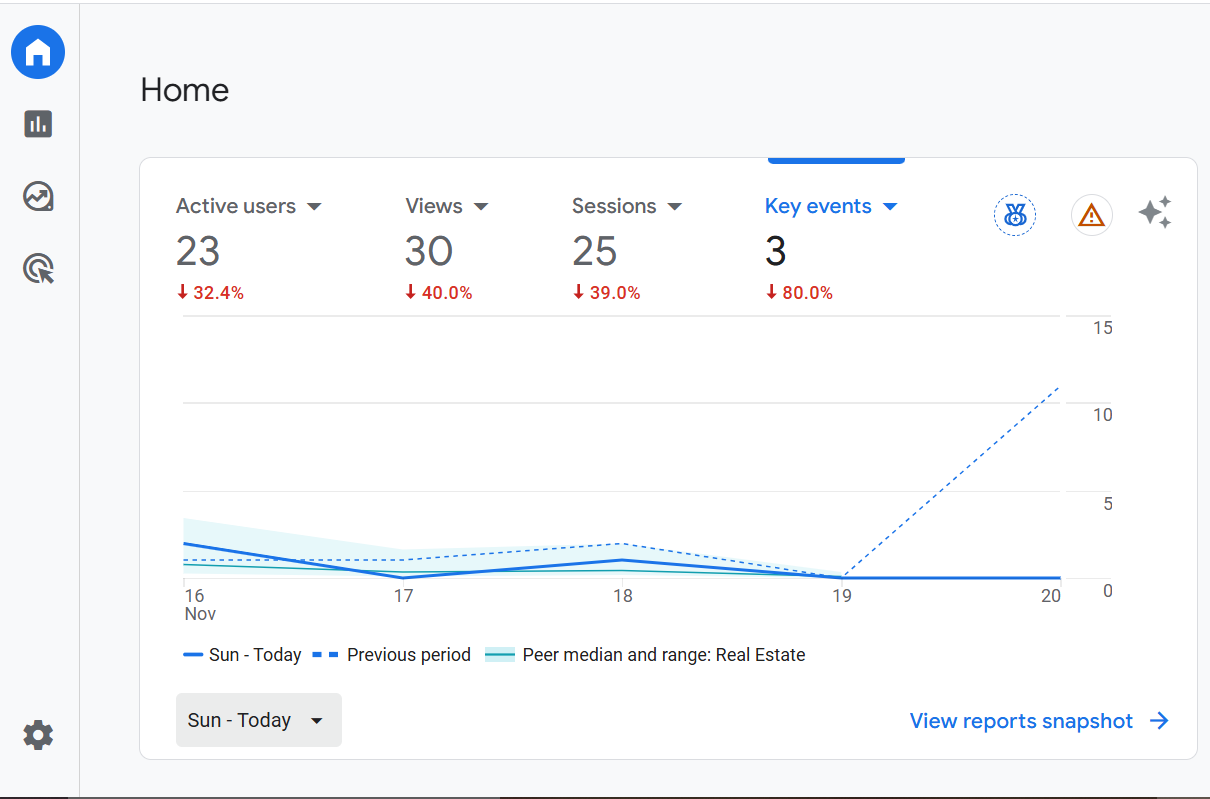The width and height of the screenshot is (1210, 799).
Task: Click the Analytics Intelligence sparkle icon
Action: click(x=1155, y=213)
